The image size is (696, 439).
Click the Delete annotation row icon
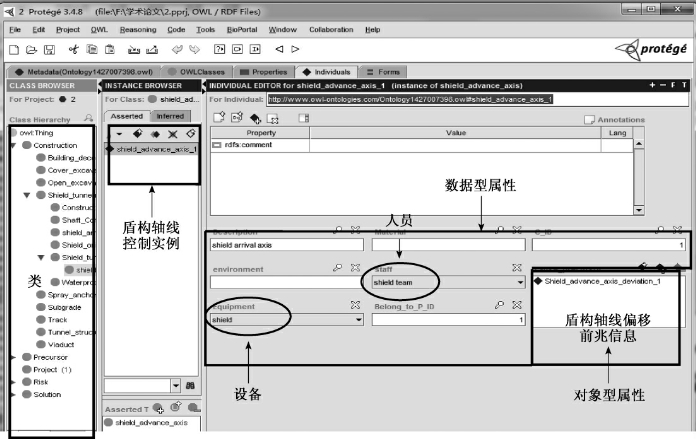pos(272,119)
